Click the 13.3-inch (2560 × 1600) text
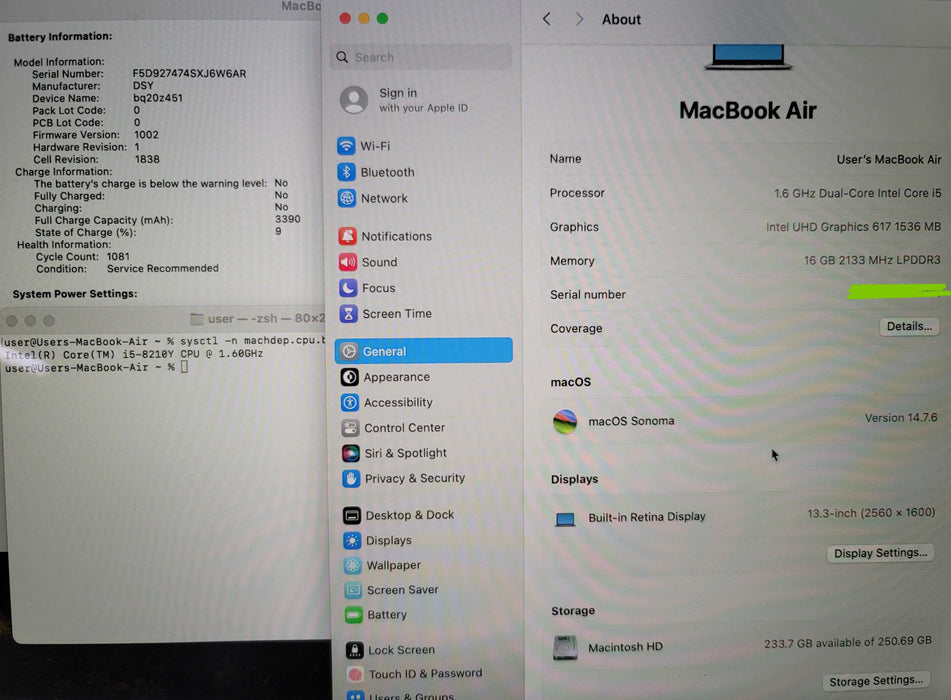Image resolution: width=951 pixels, height=700 pixels. click(x=871, y=513)
